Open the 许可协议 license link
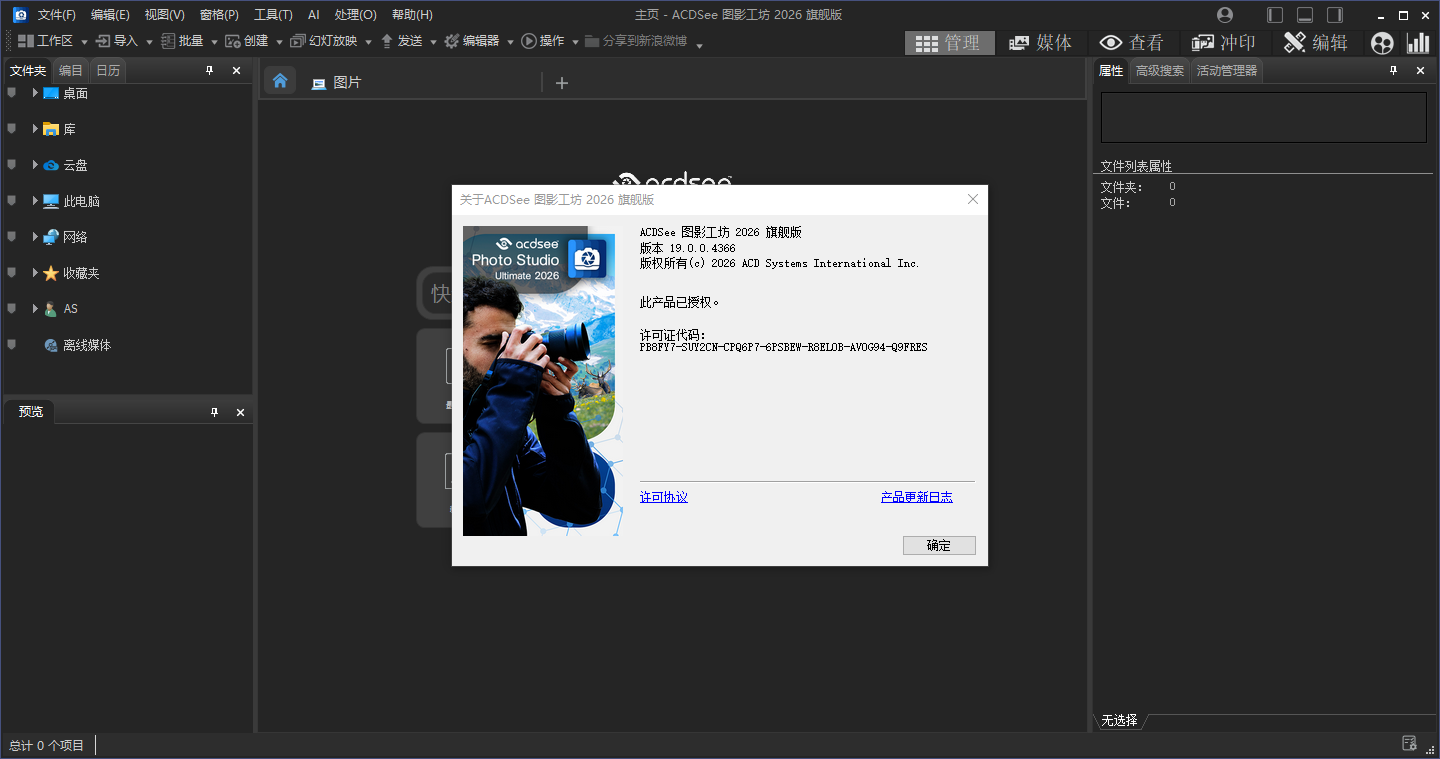This screenshot has width=1440, height=759. 663,497
